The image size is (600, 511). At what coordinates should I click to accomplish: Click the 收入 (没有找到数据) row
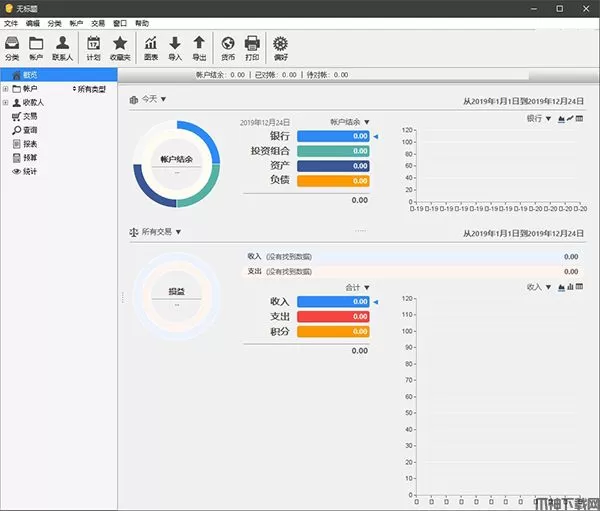point(414,257)
